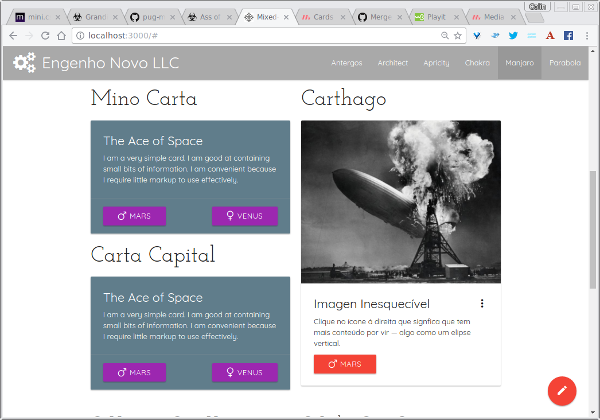Screen dimensions: 600x420
Task: Click VENUS button in Mino Carta card
Action: click(245, 216)
